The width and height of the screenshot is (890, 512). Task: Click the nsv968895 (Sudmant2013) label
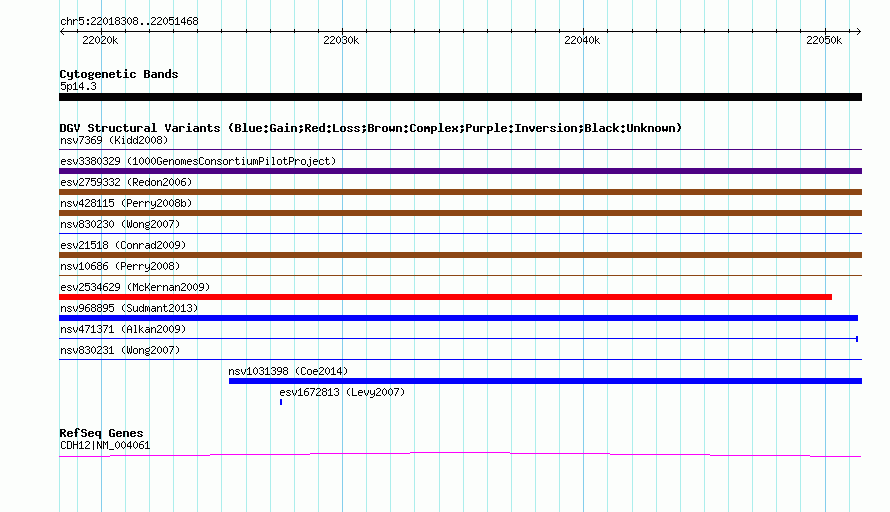point(129,308)
